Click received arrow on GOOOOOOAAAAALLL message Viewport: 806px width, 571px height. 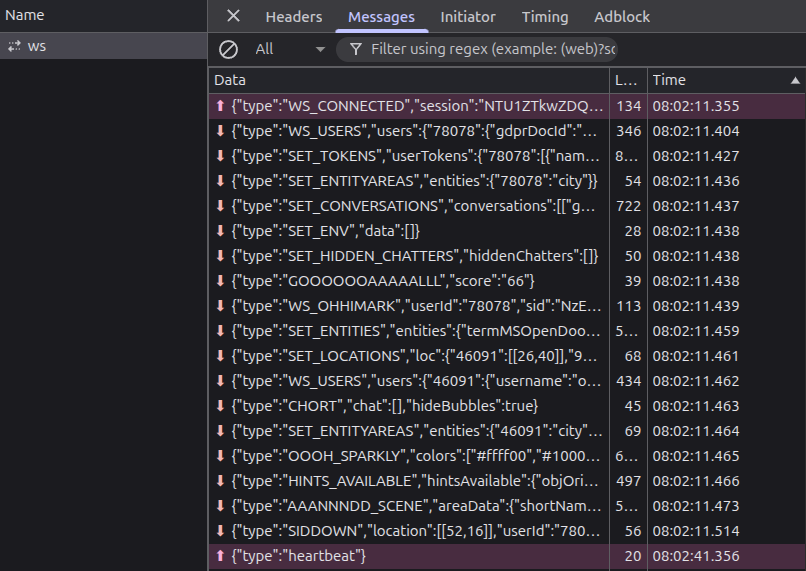tap(220, 281)
